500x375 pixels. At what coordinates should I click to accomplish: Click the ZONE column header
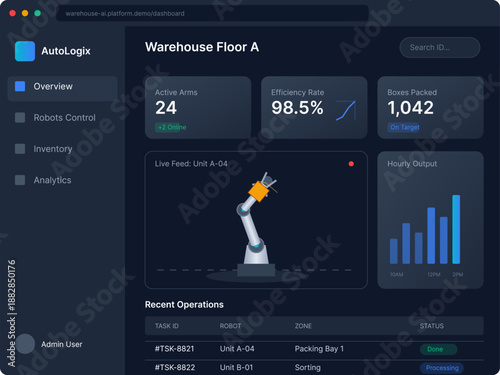[303, 326]
